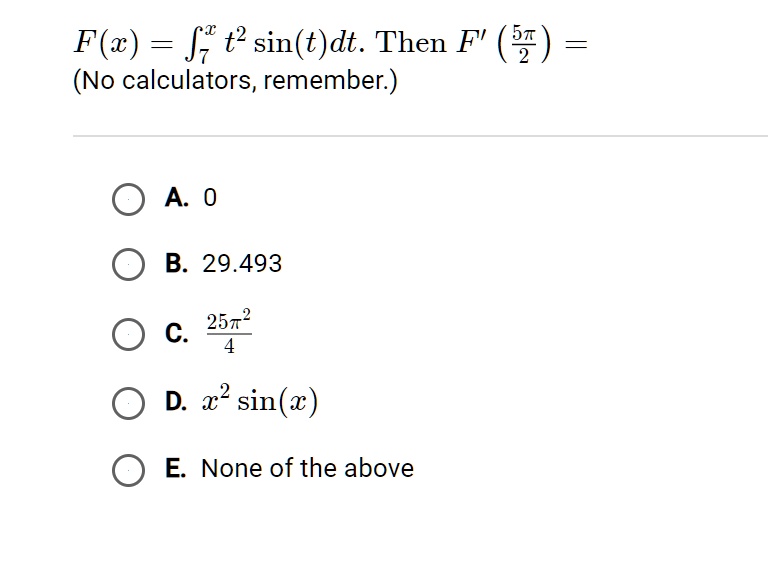Pick the None of the above radio button

tap(128, 470)
